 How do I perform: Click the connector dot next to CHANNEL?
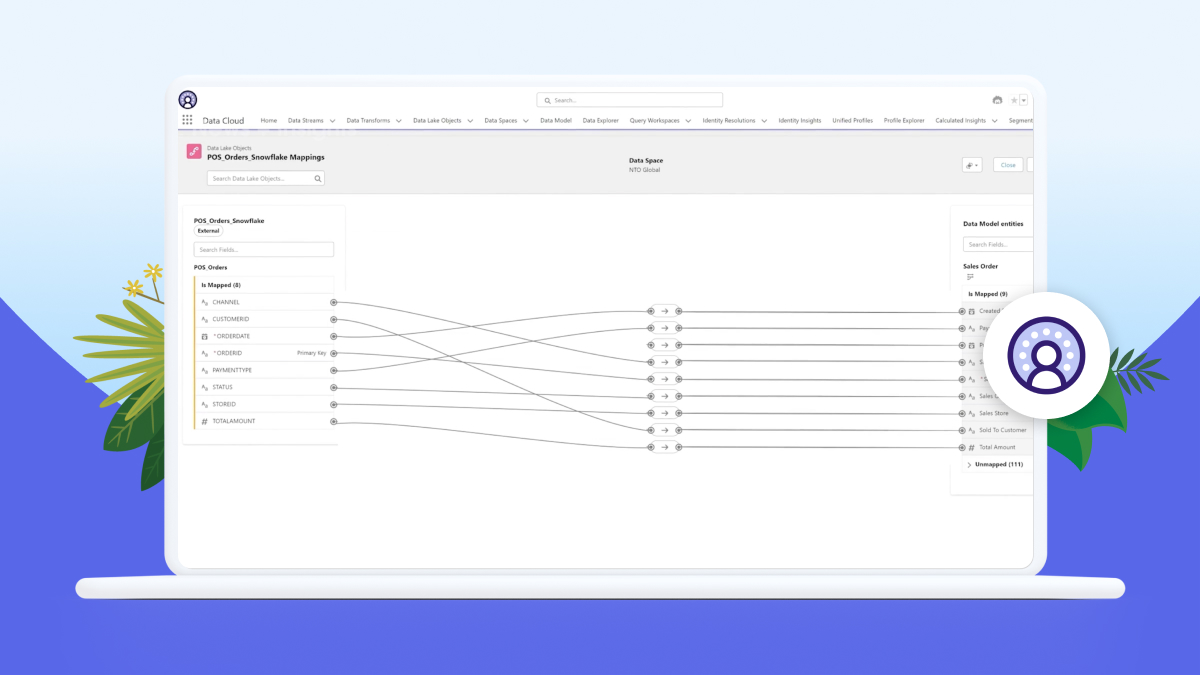334,302
